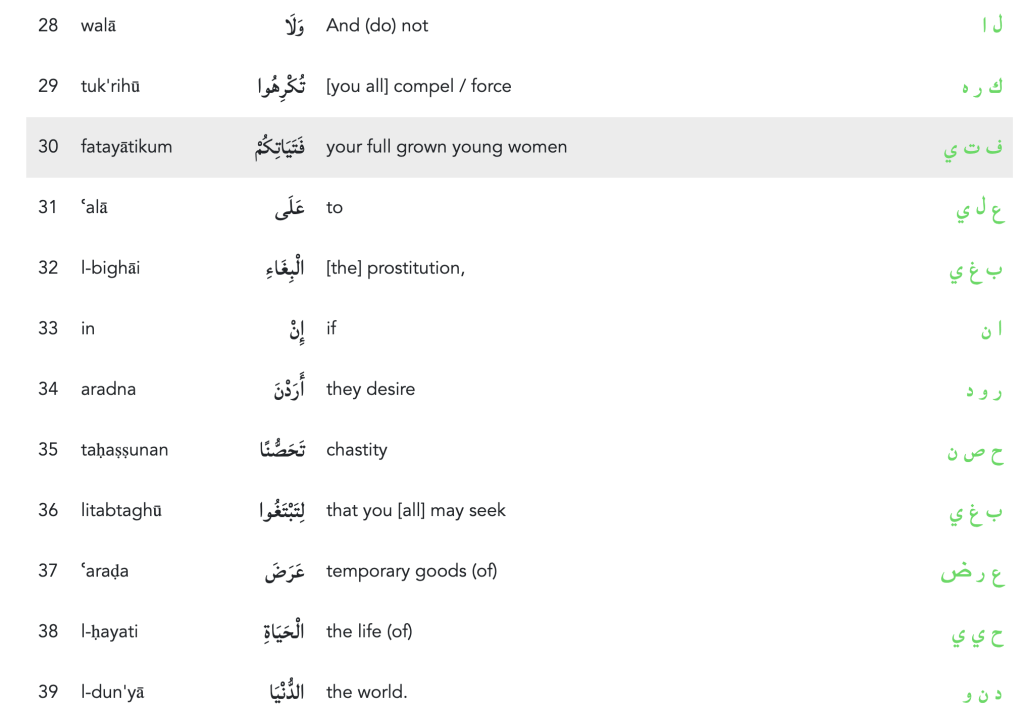Open the root link ح ص ن
The height and width of the screenshot is (711, 1023).
pyautogui.click(x=975, y=452)
